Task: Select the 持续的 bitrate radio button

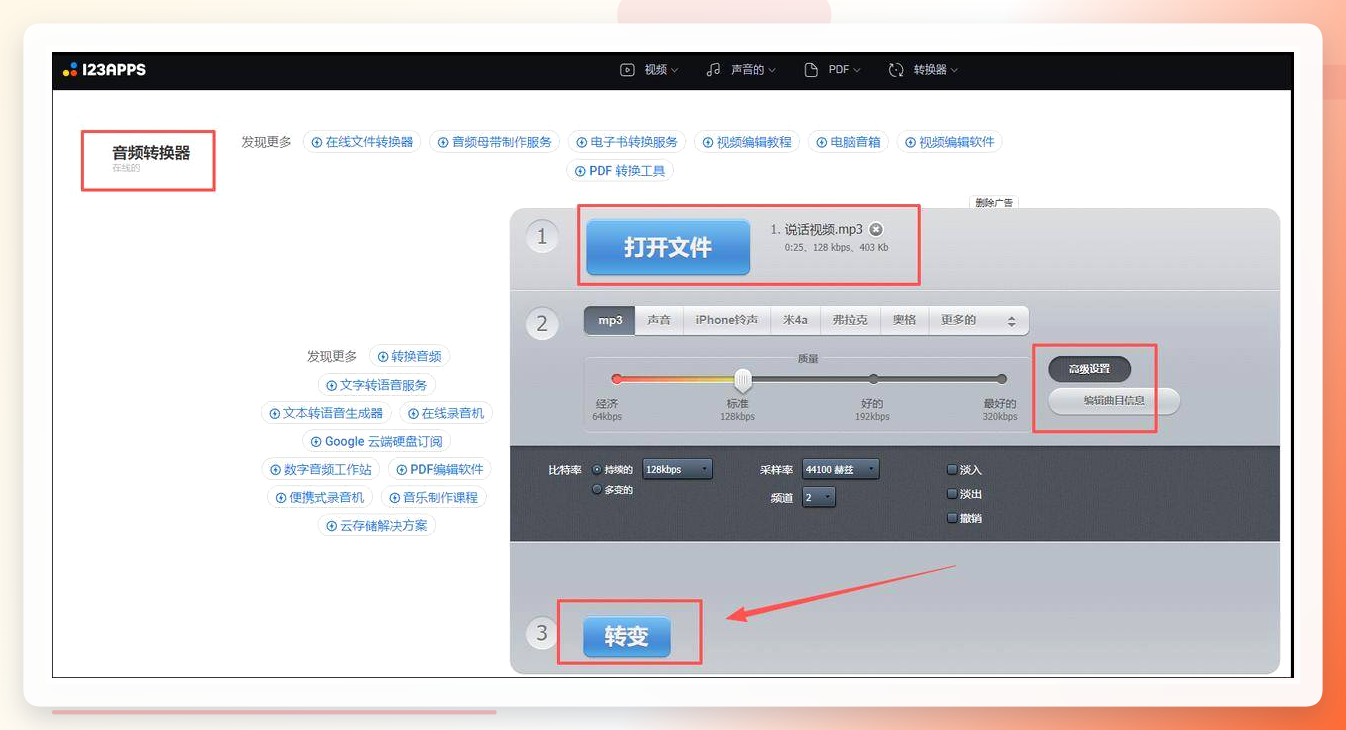Action: 598,469
